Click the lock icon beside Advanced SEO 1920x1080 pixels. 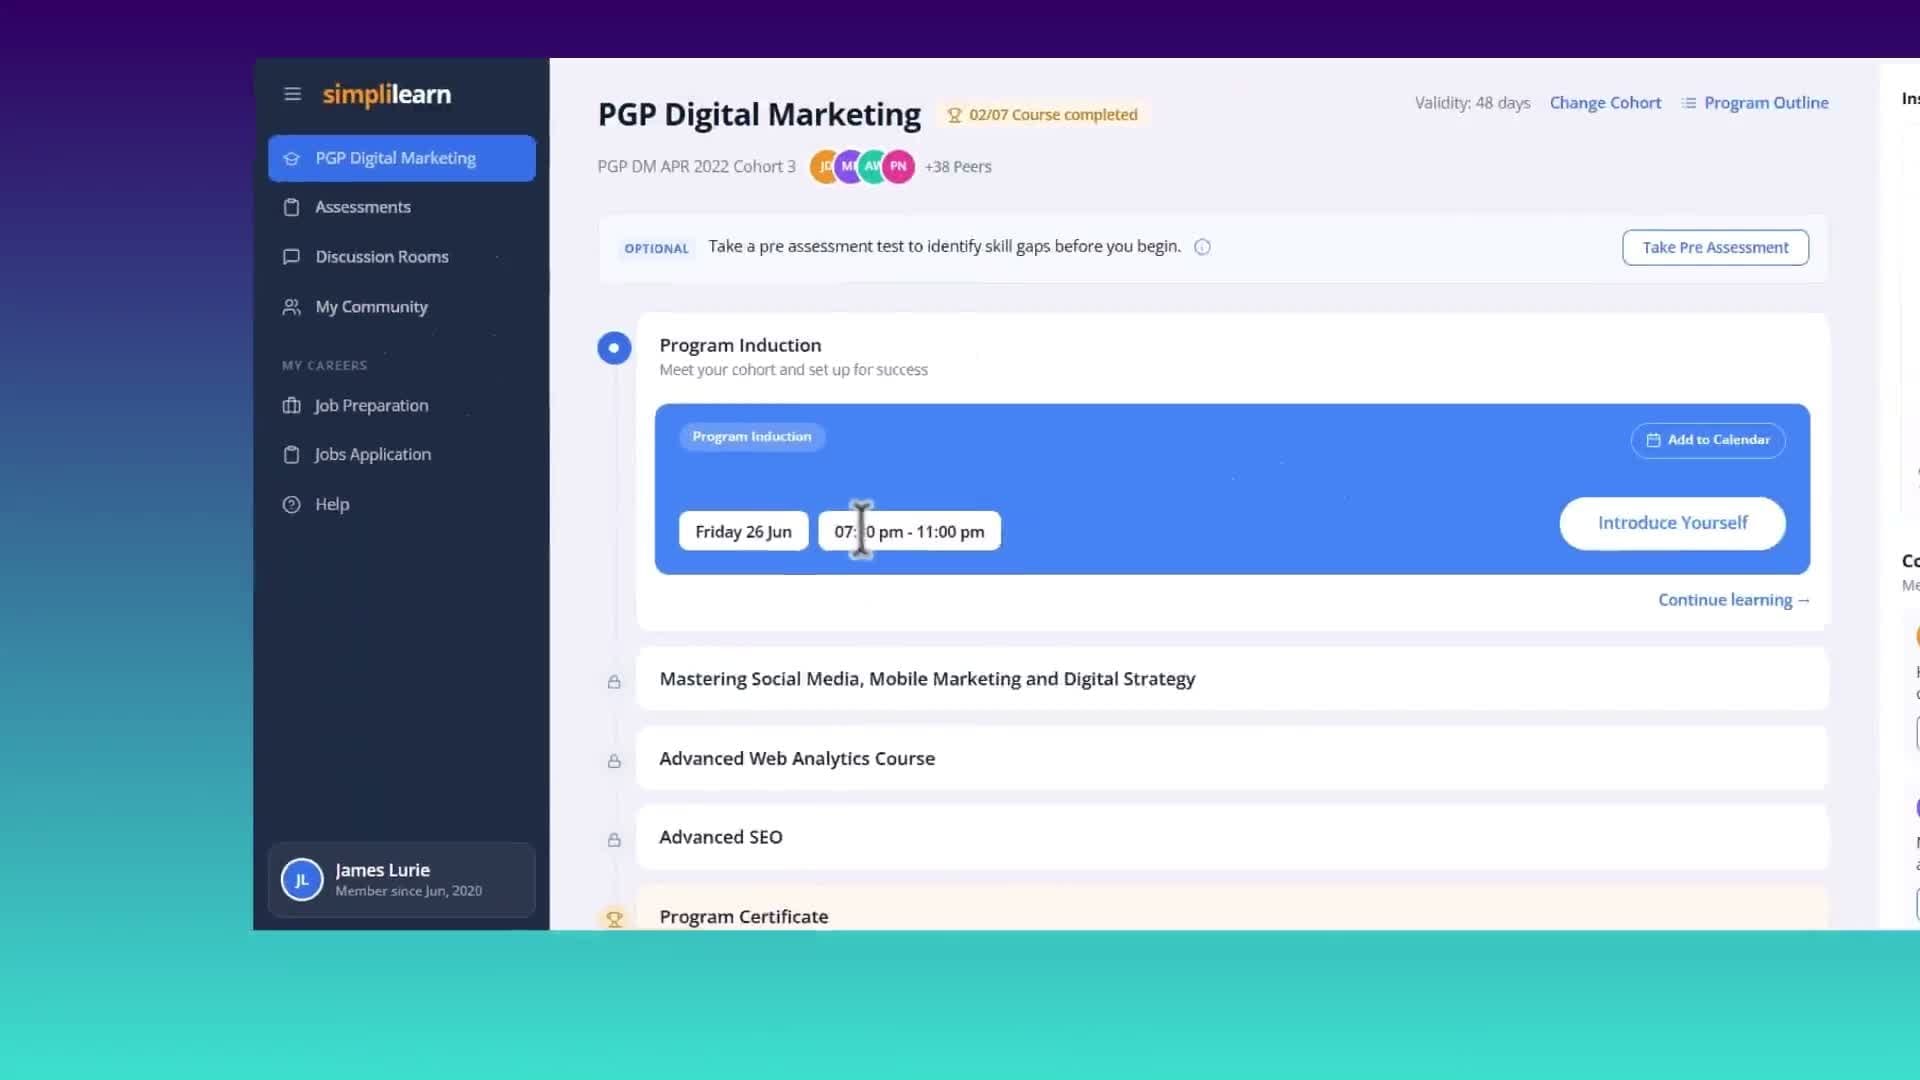(x=614, y=840)
